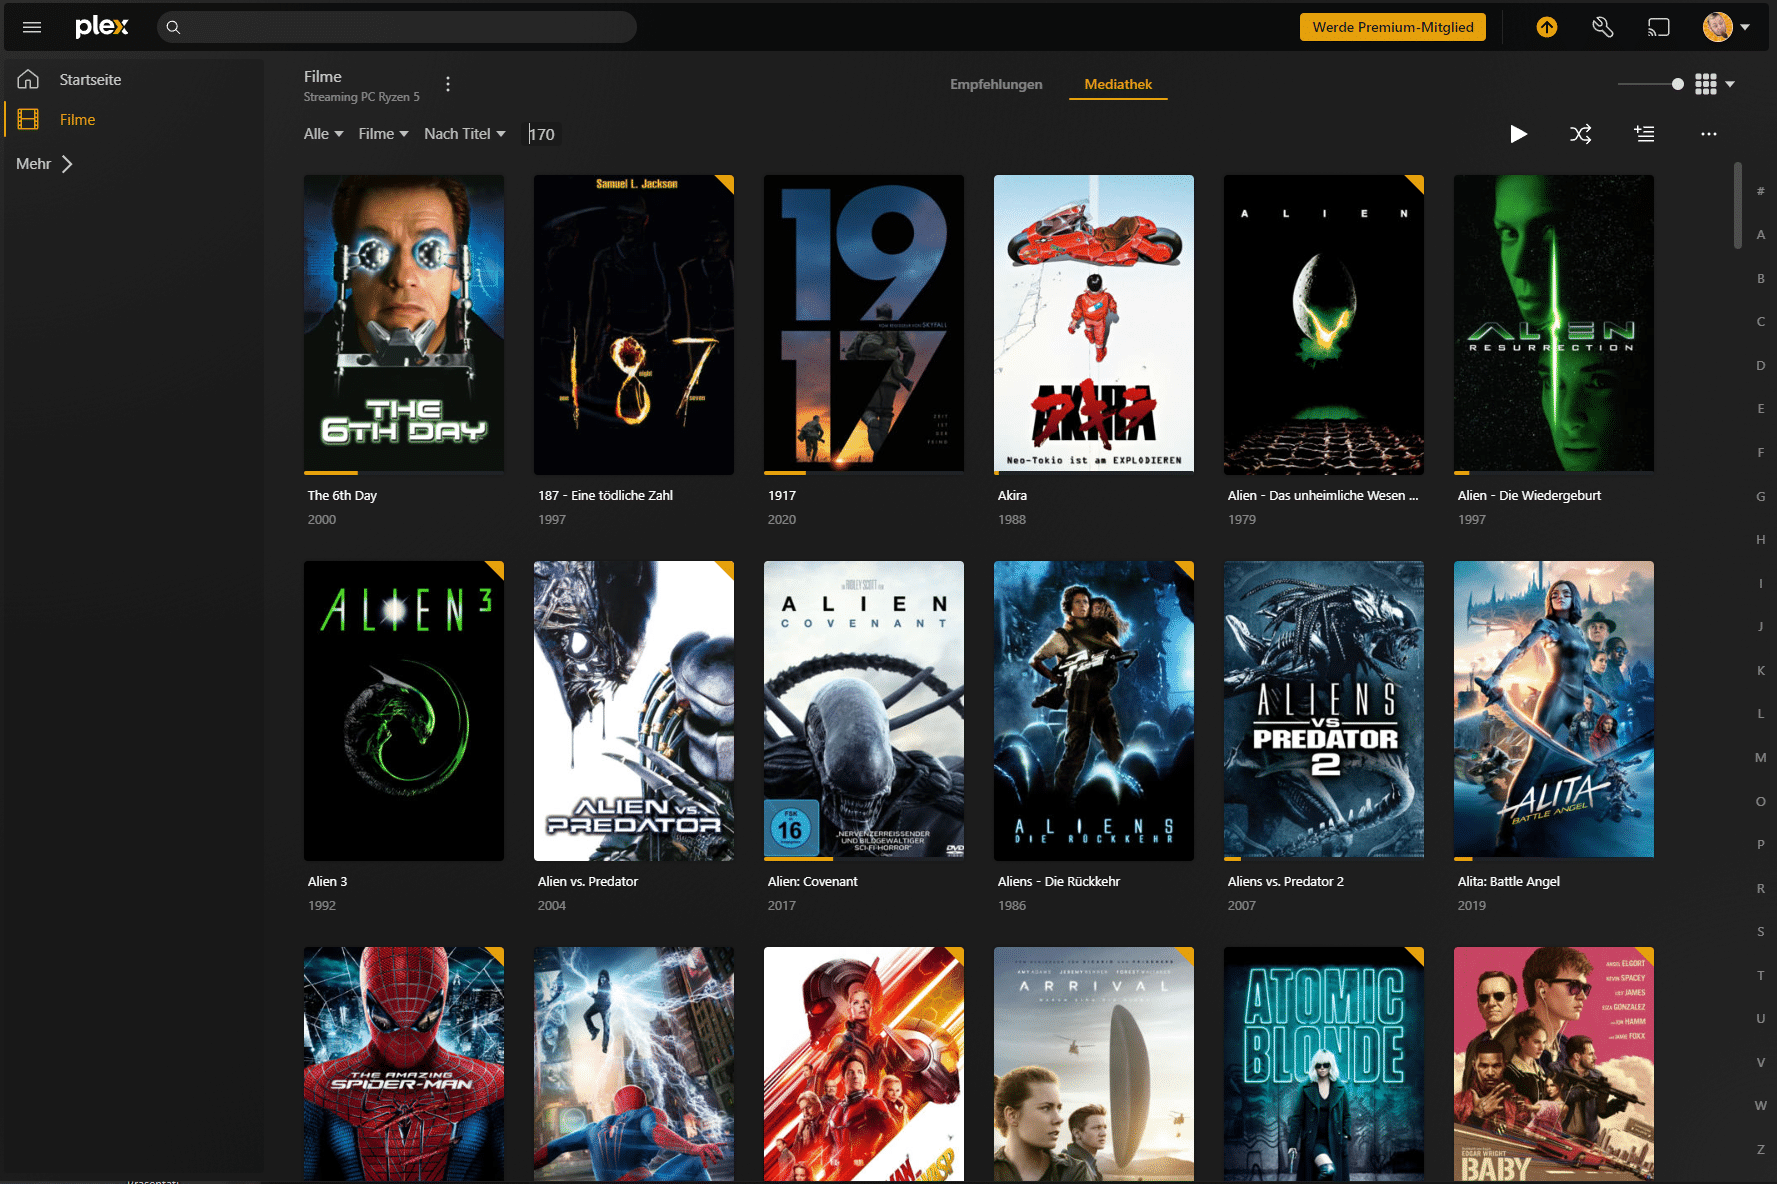The height and width of the screenshot is (1184, 1777).
Task: Open The 6th Day poster
Action: click(404, 324)
